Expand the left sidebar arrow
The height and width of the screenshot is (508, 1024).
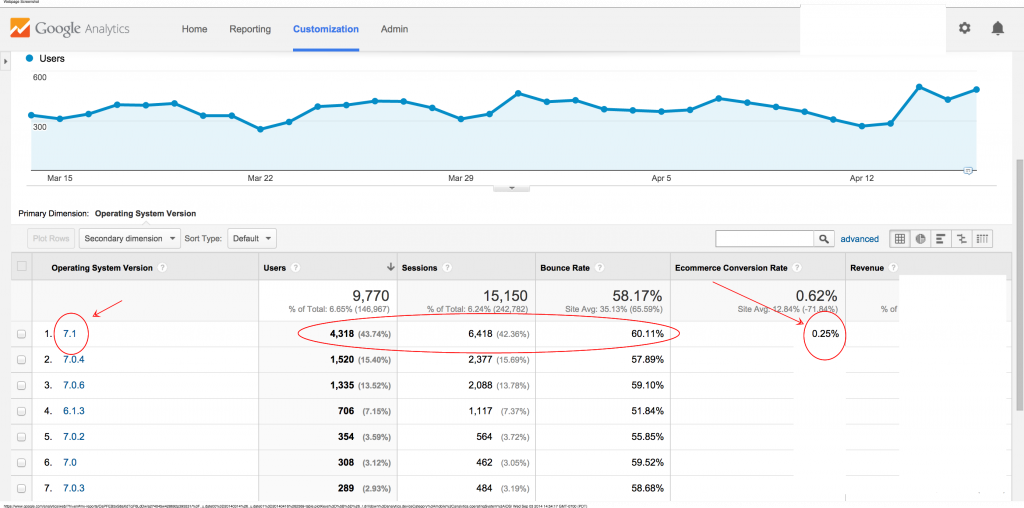coord(6,61)
